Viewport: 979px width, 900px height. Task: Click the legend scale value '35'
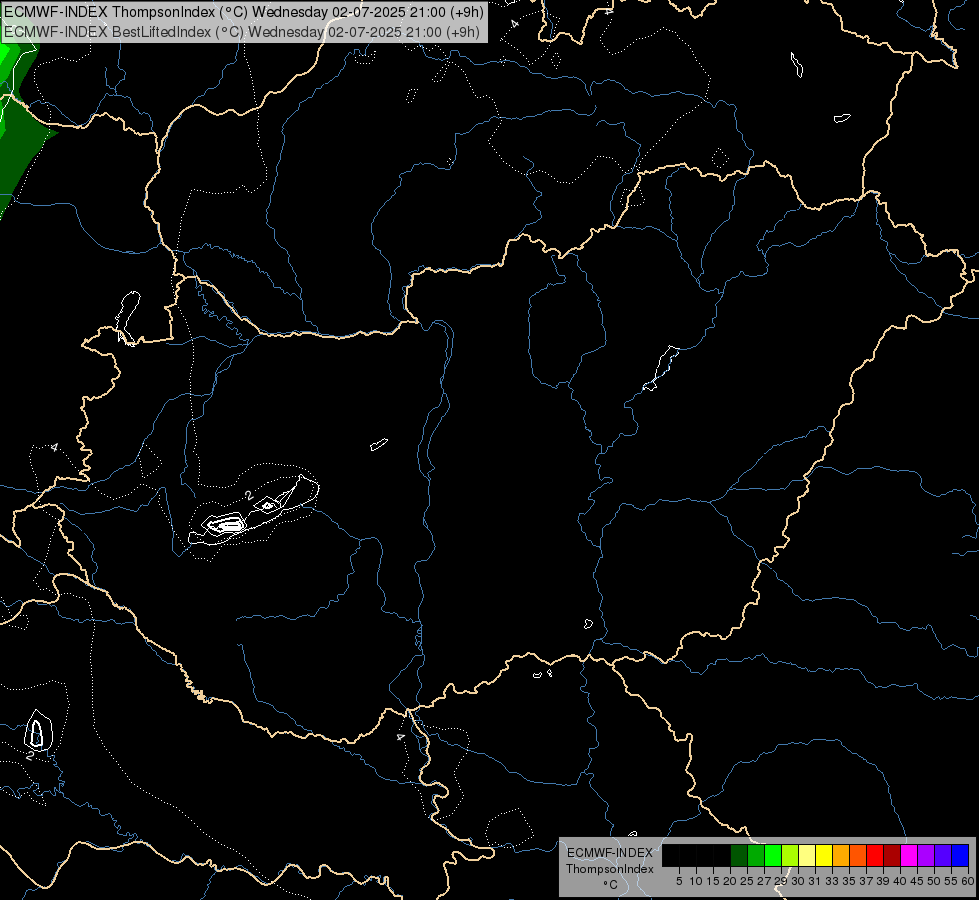[849, 881]
